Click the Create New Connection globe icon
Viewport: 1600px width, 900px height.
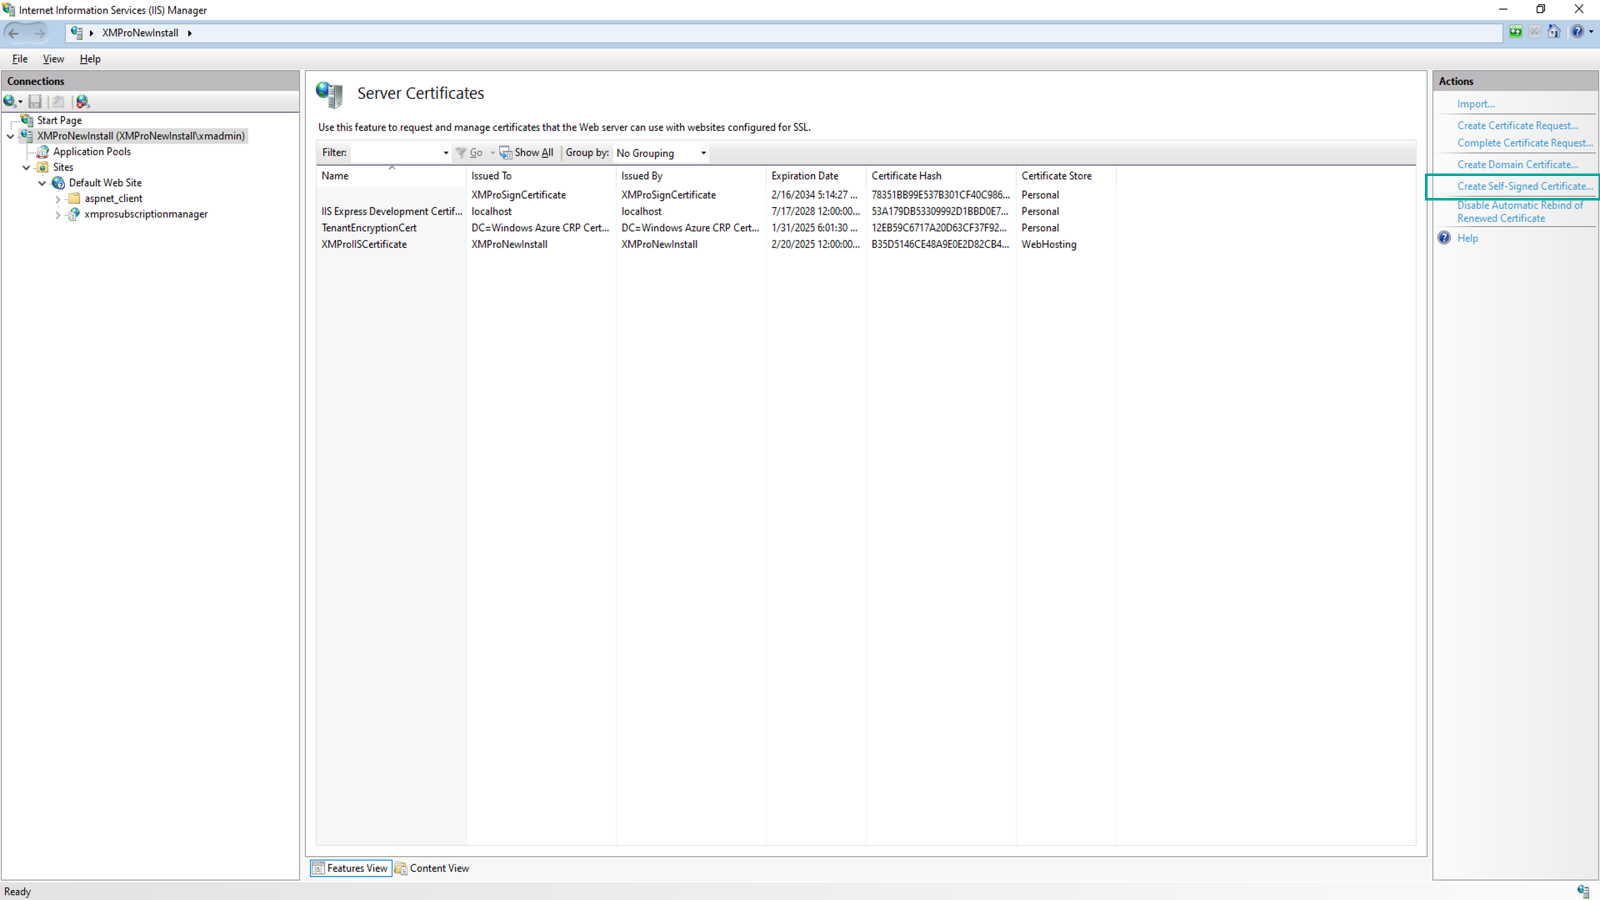pos(10,101)
